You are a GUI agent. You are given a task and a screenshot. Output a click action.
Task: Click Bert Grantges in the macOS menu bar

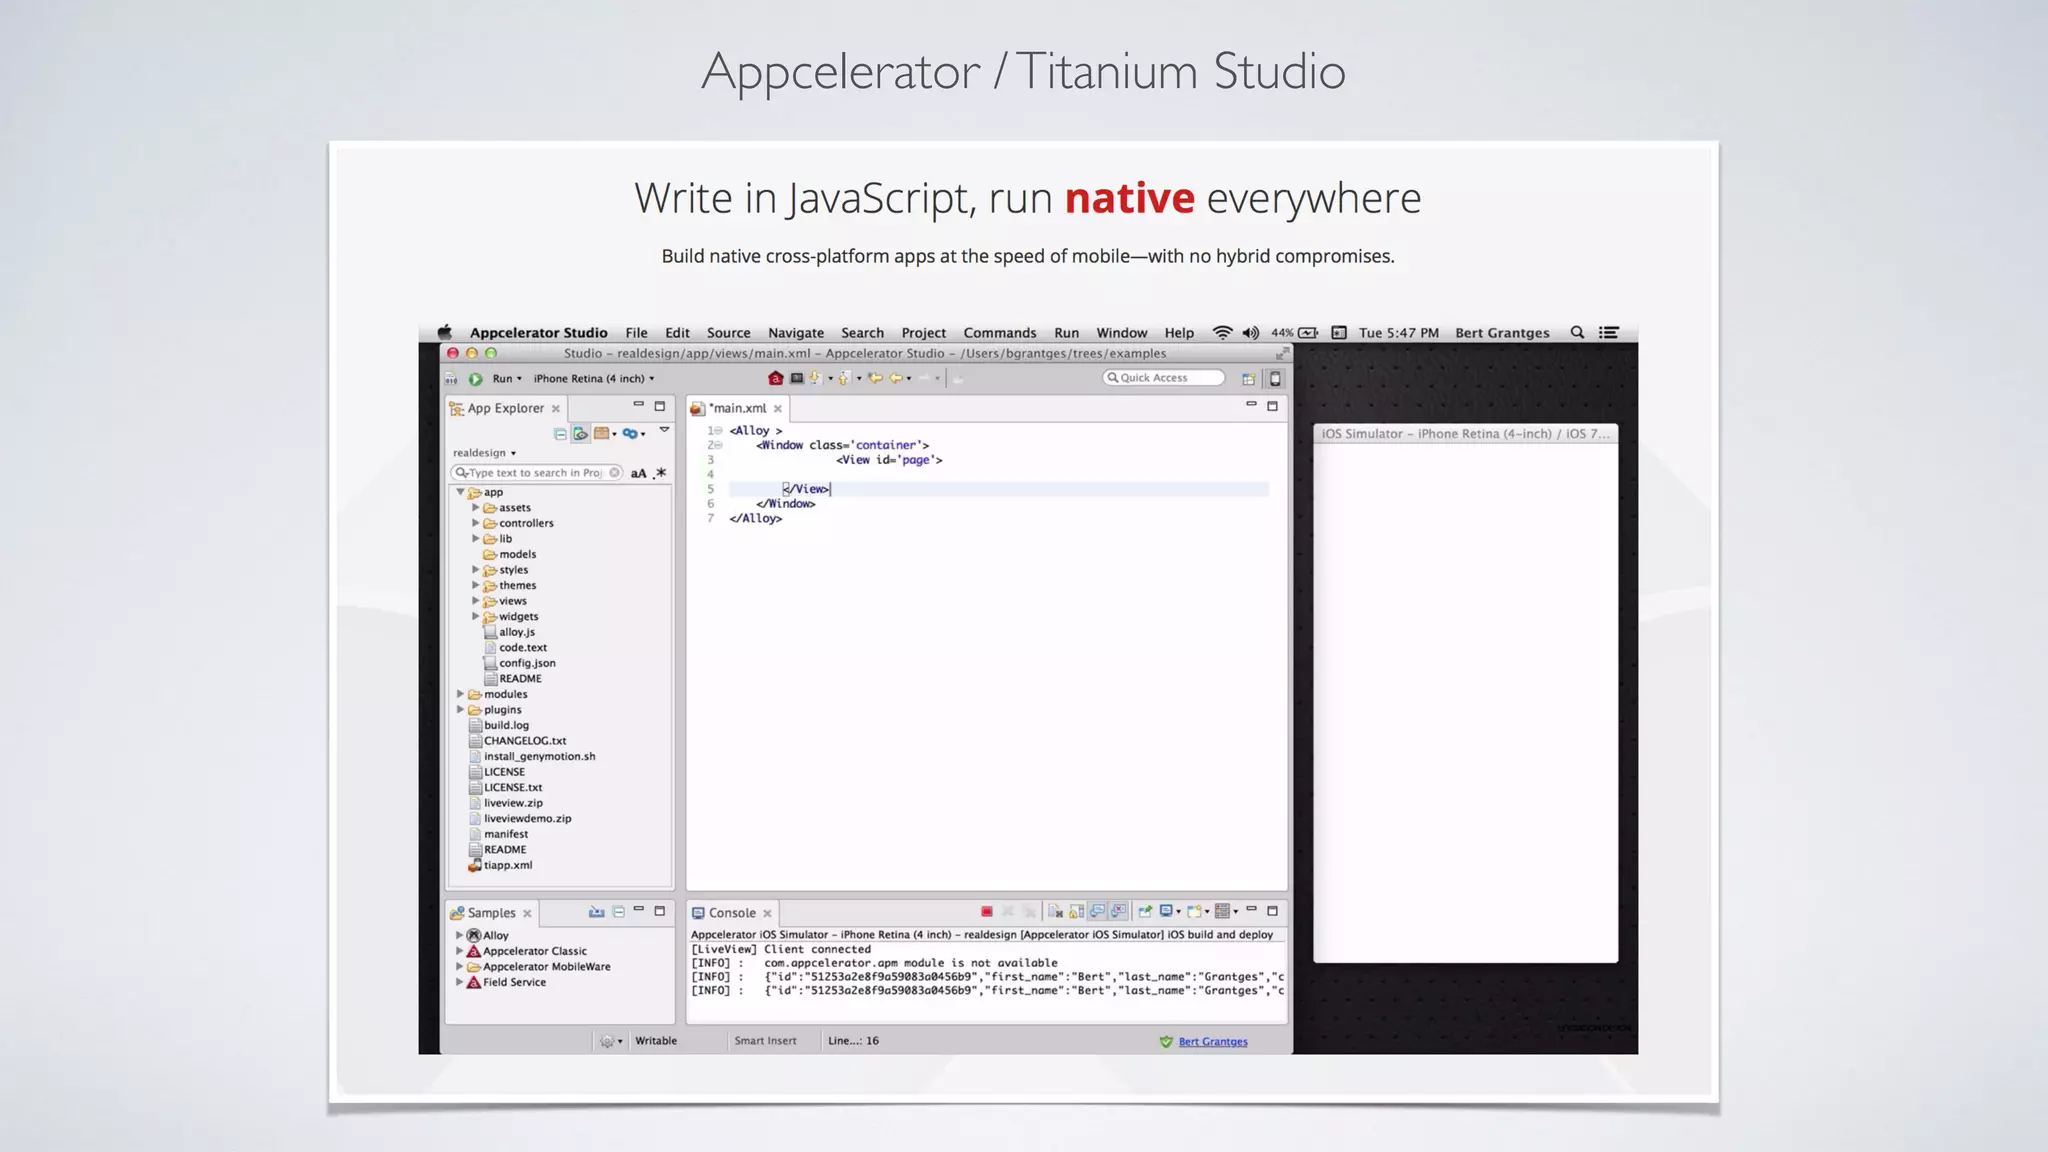(1502, 333)
